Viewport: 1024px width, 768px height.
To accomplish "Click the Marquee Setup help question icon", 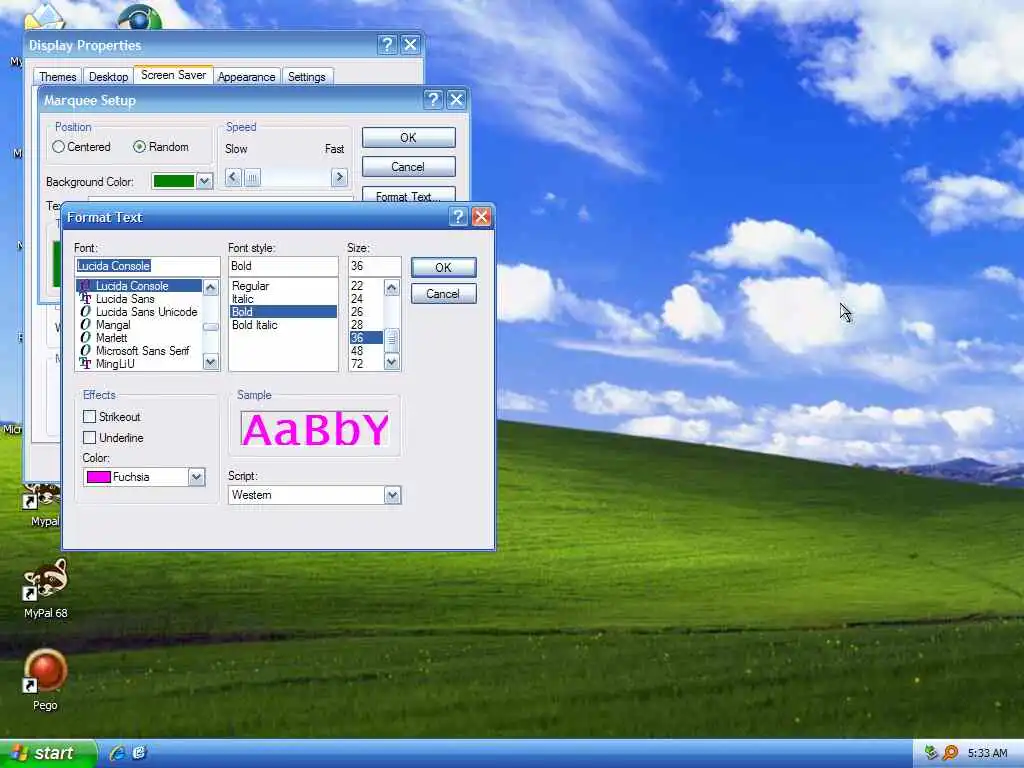I will (x=433, y=100).
